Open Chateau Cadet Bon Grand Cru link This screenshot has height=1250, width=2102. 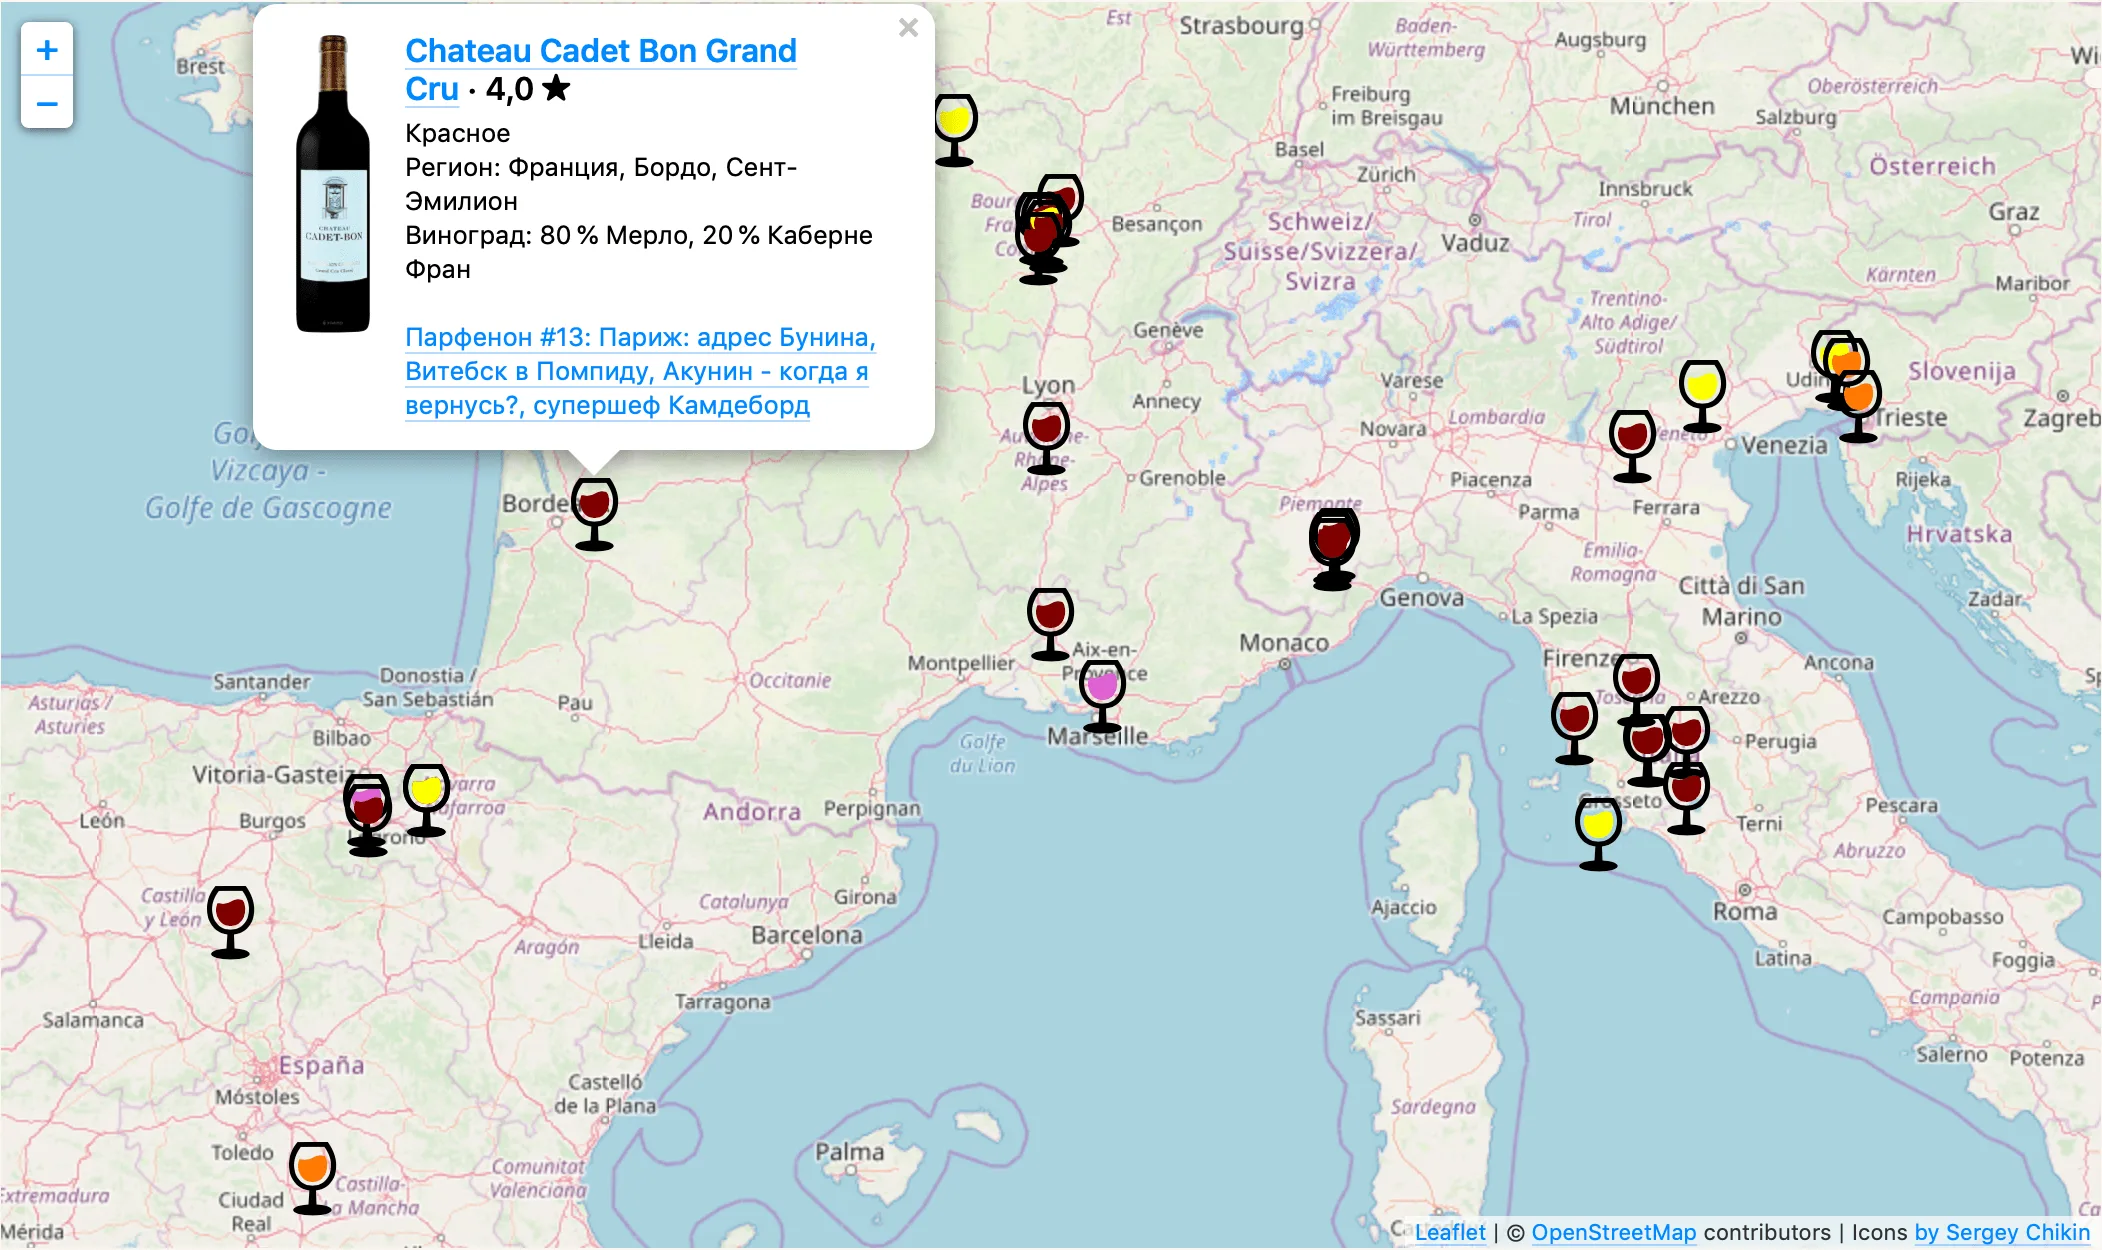pyautogui.click(x=600, y=69)
